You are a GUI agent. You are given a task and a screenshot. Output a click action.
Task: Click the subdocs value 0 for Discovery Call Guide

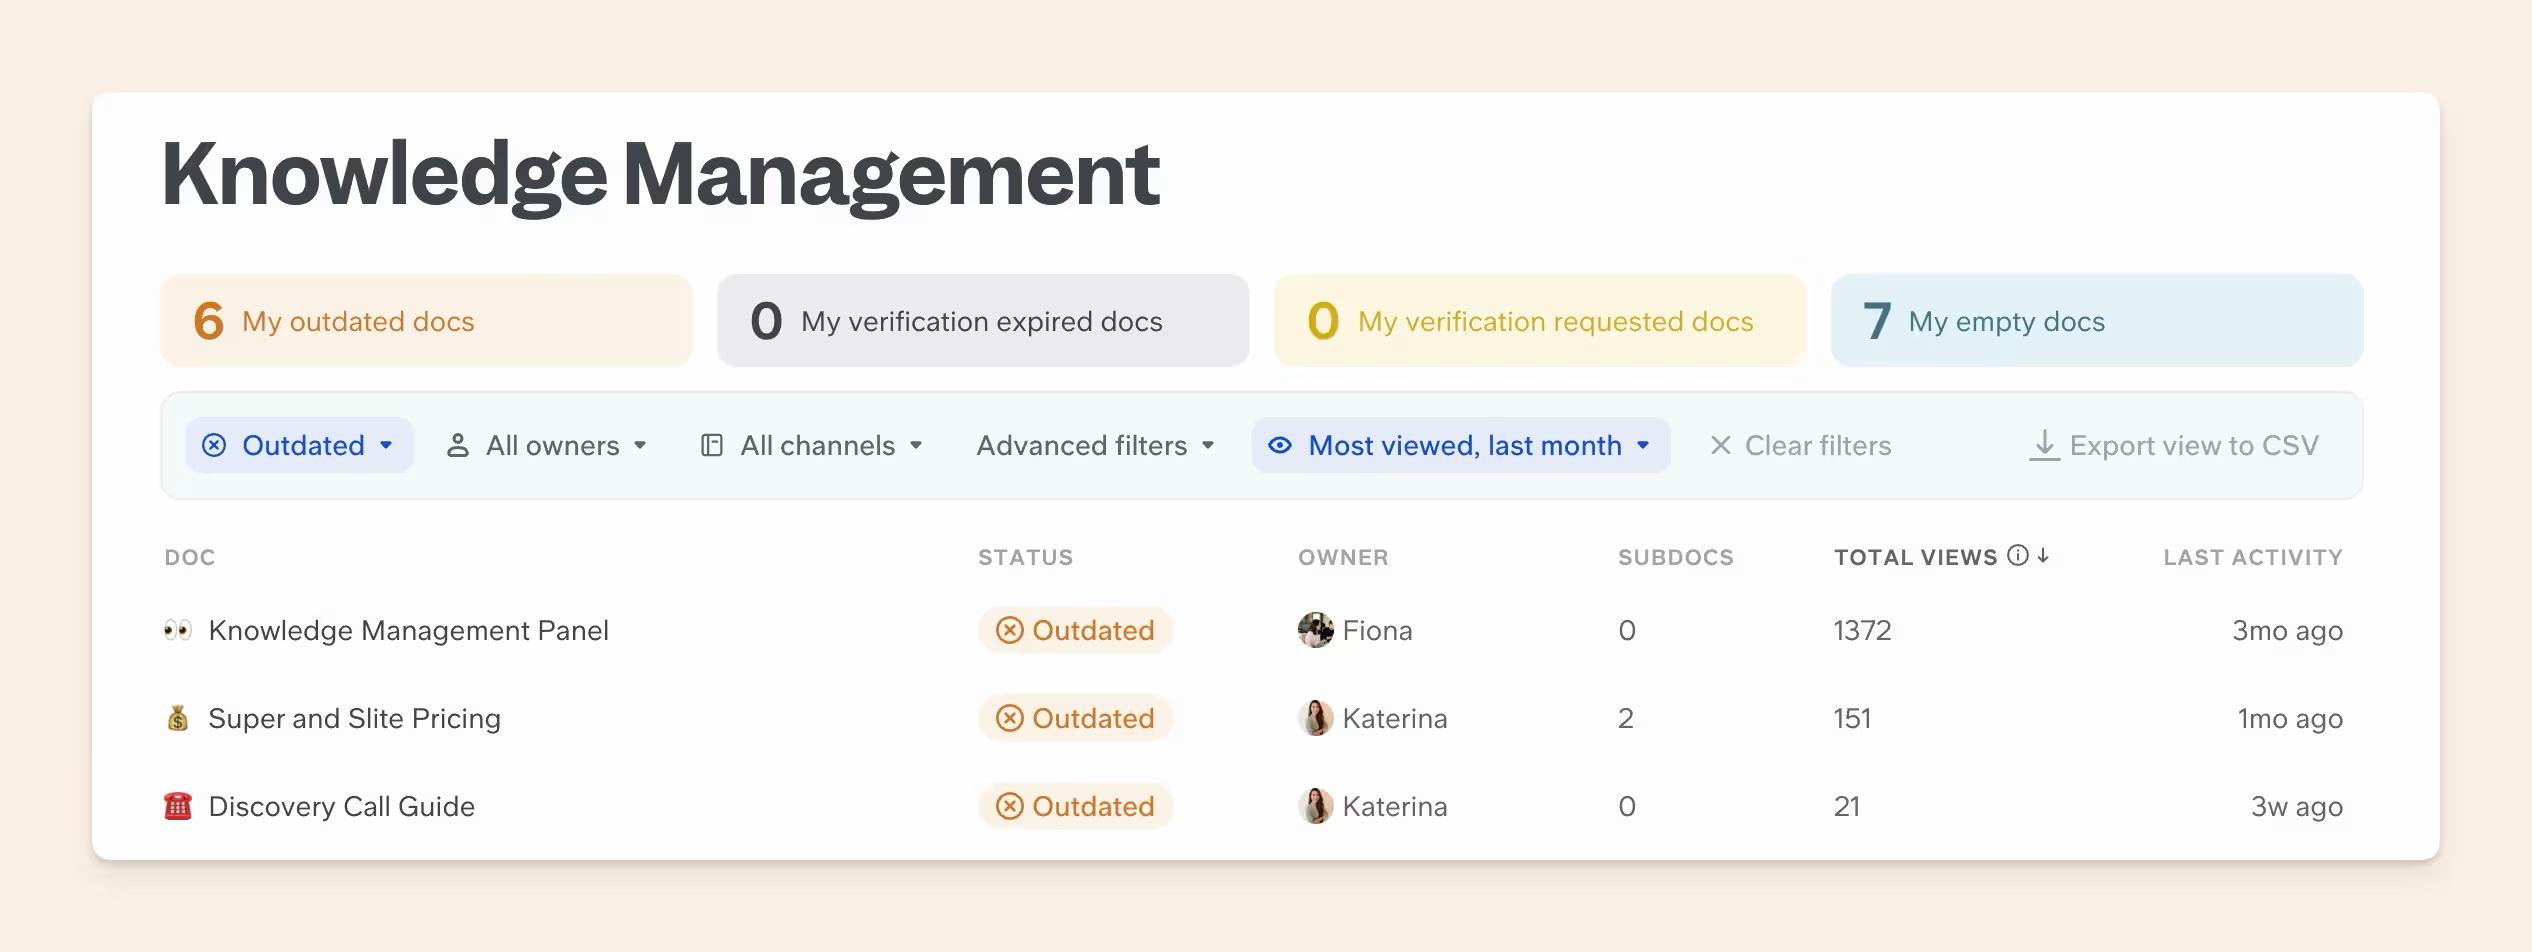[1627, 806]
